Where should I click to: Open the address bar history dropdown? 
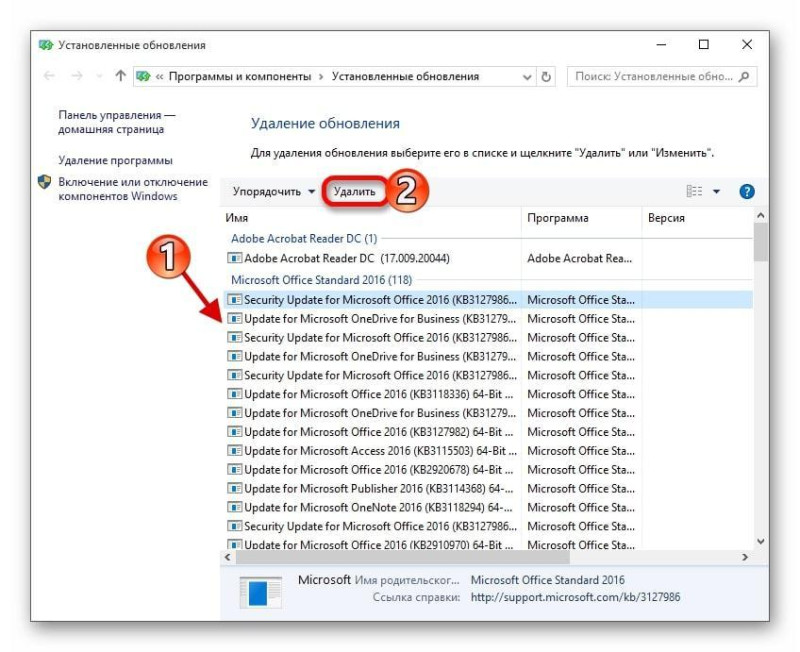pos(527,77)
